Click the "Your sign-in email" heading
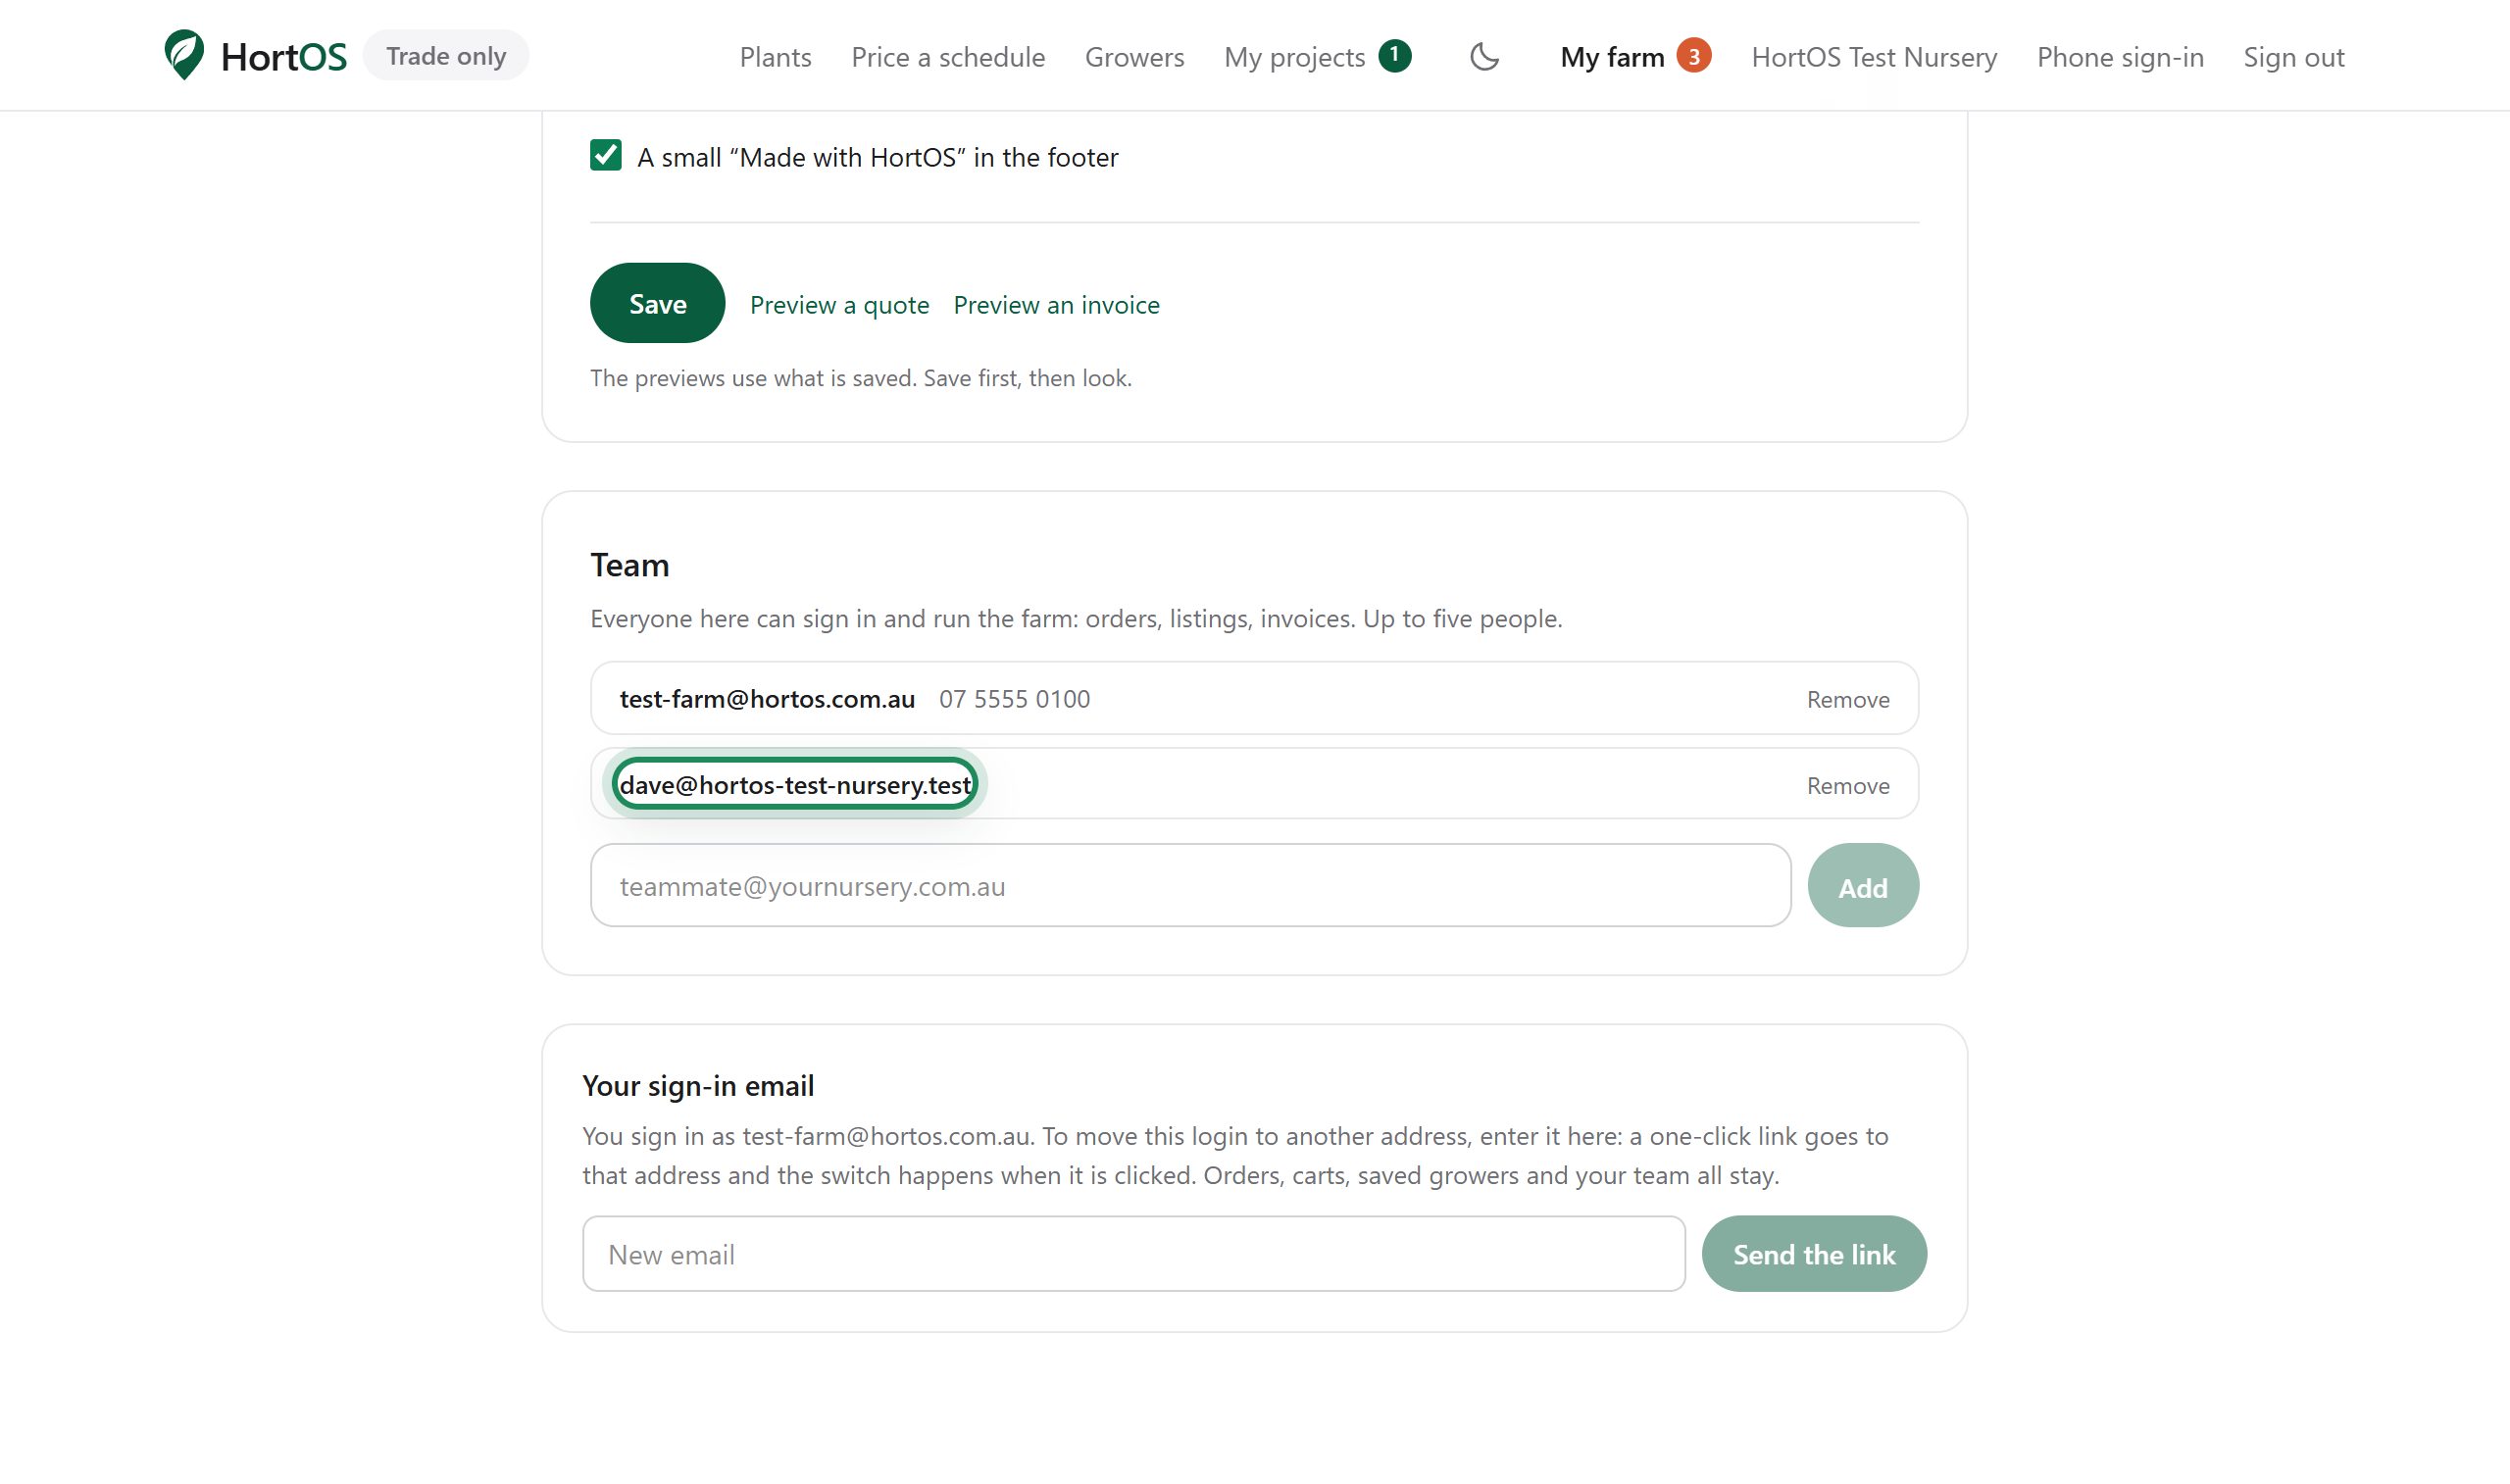 click(698, 1085)
